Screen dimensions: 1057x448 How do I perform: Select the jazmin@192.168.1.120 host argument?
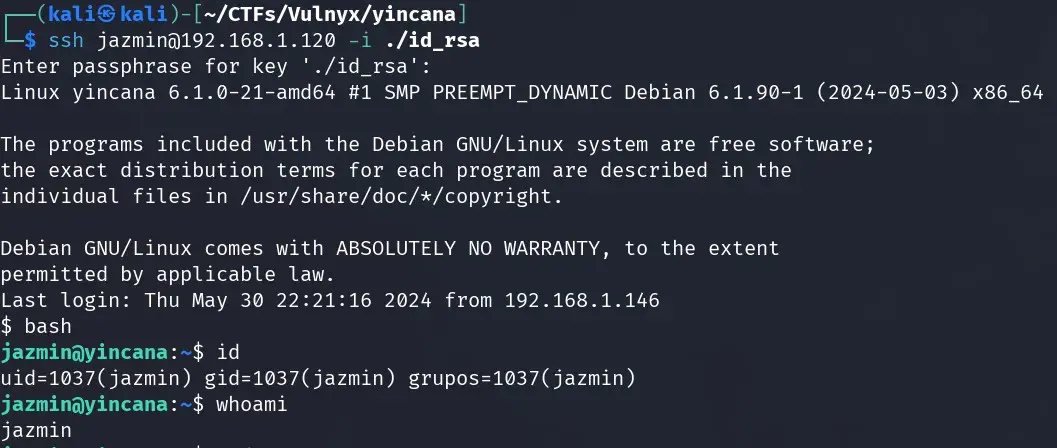point(216,40)
